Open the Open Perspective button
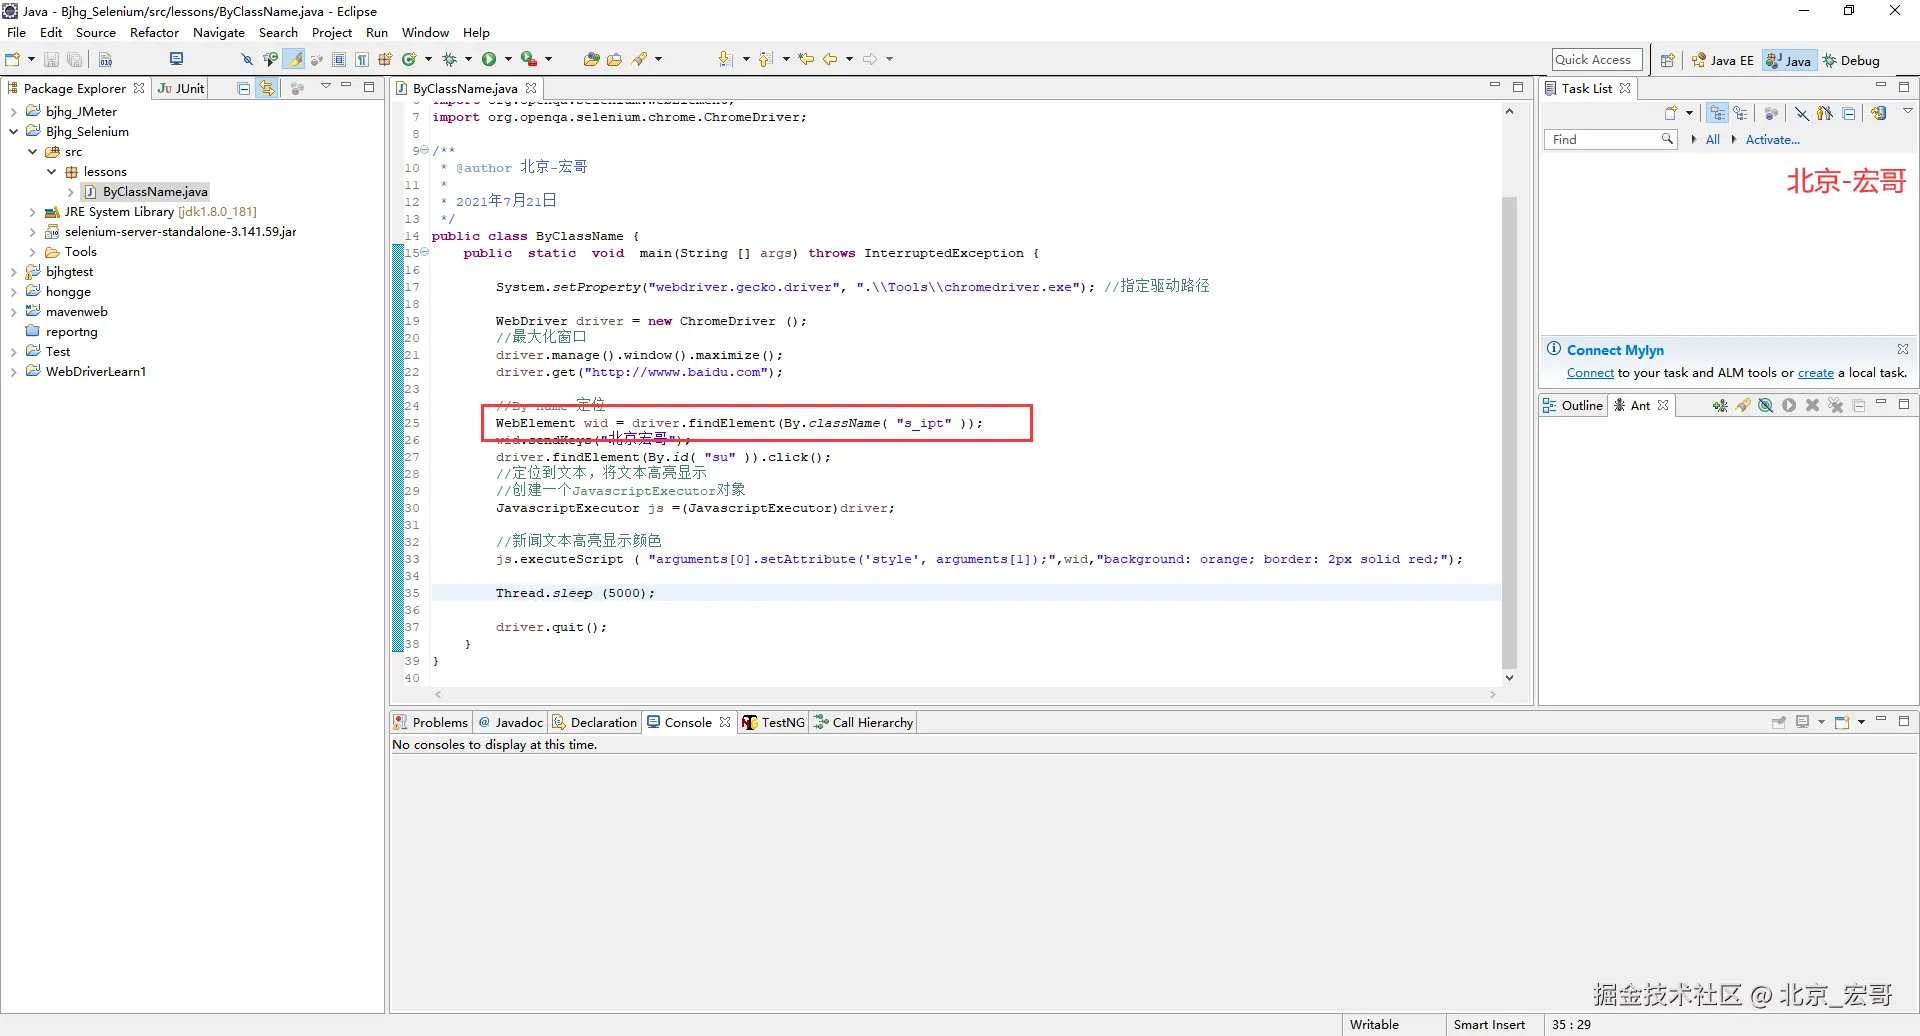1920x1036 pixels. click(x=1667, y=60)
